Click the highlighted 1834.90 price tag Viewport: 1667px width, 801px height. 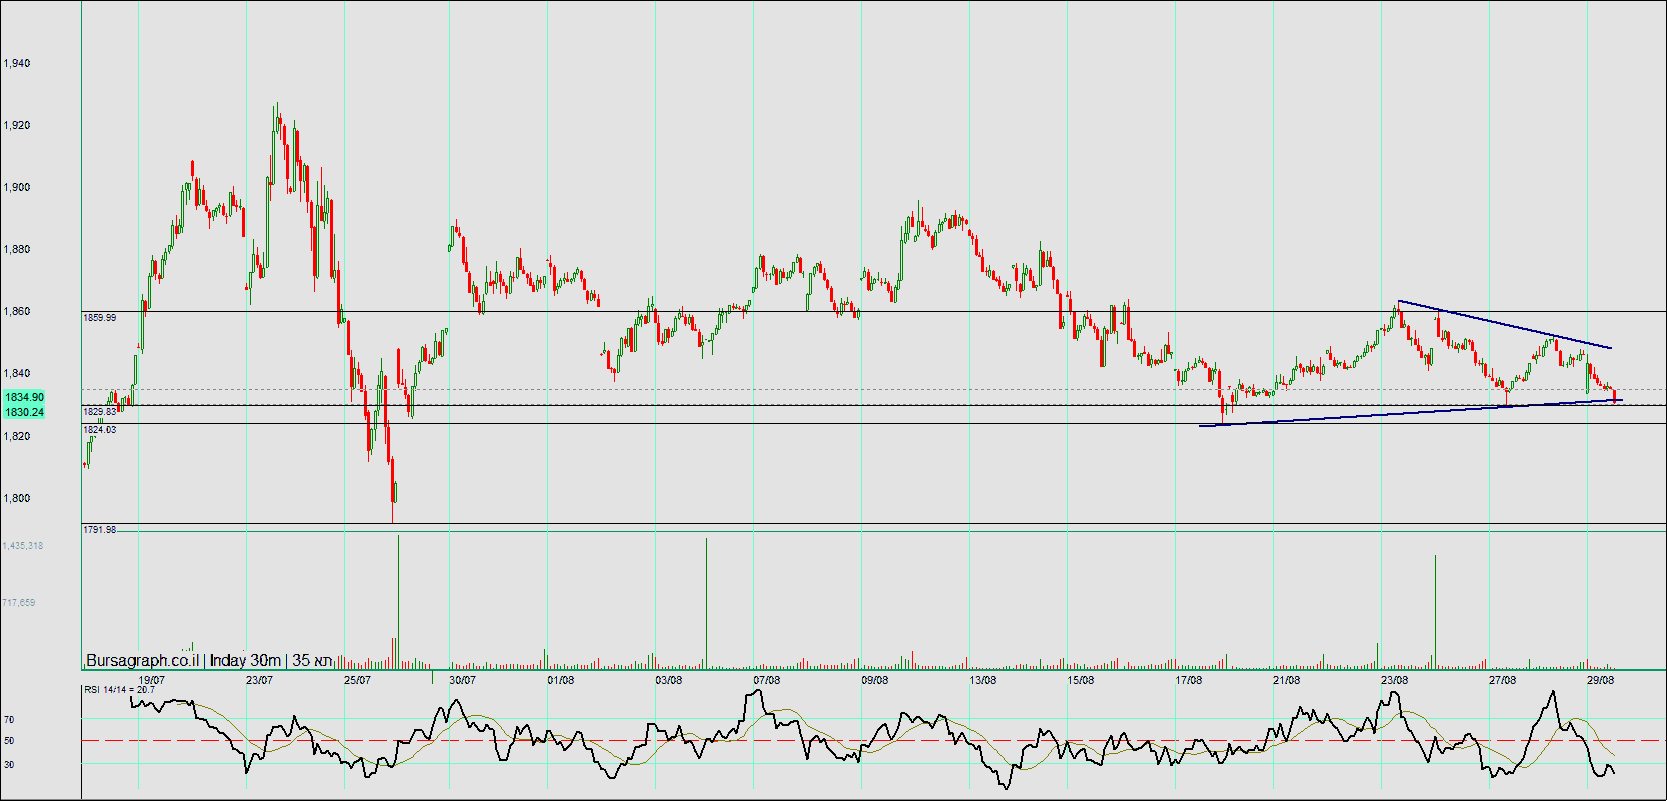(x=24, y=397)
